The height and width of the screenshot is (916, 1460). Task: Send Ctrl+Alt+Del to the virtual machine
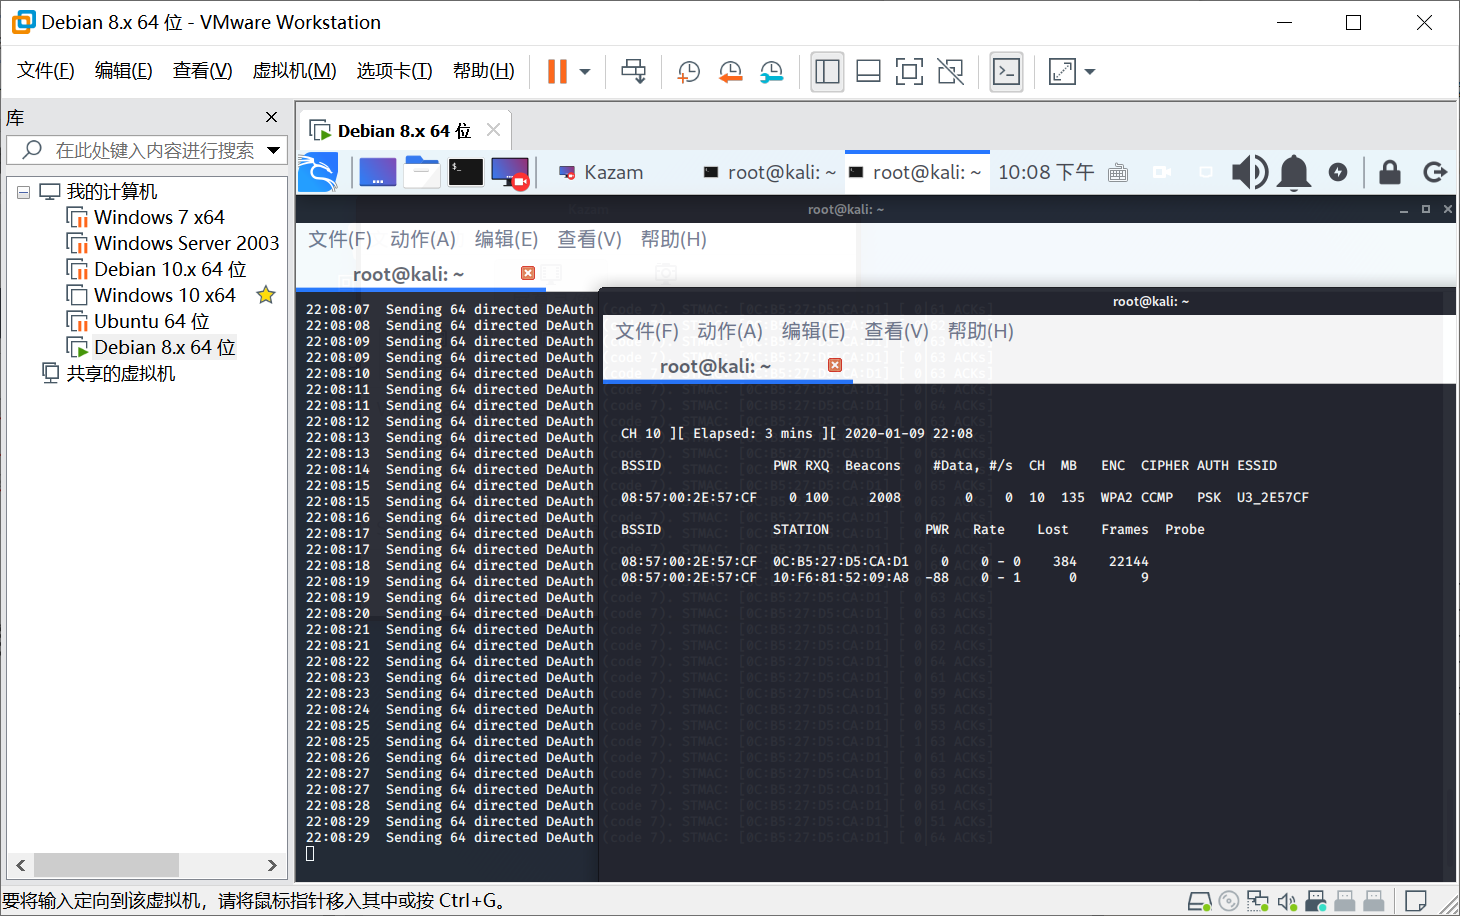[x=634, y=71]
